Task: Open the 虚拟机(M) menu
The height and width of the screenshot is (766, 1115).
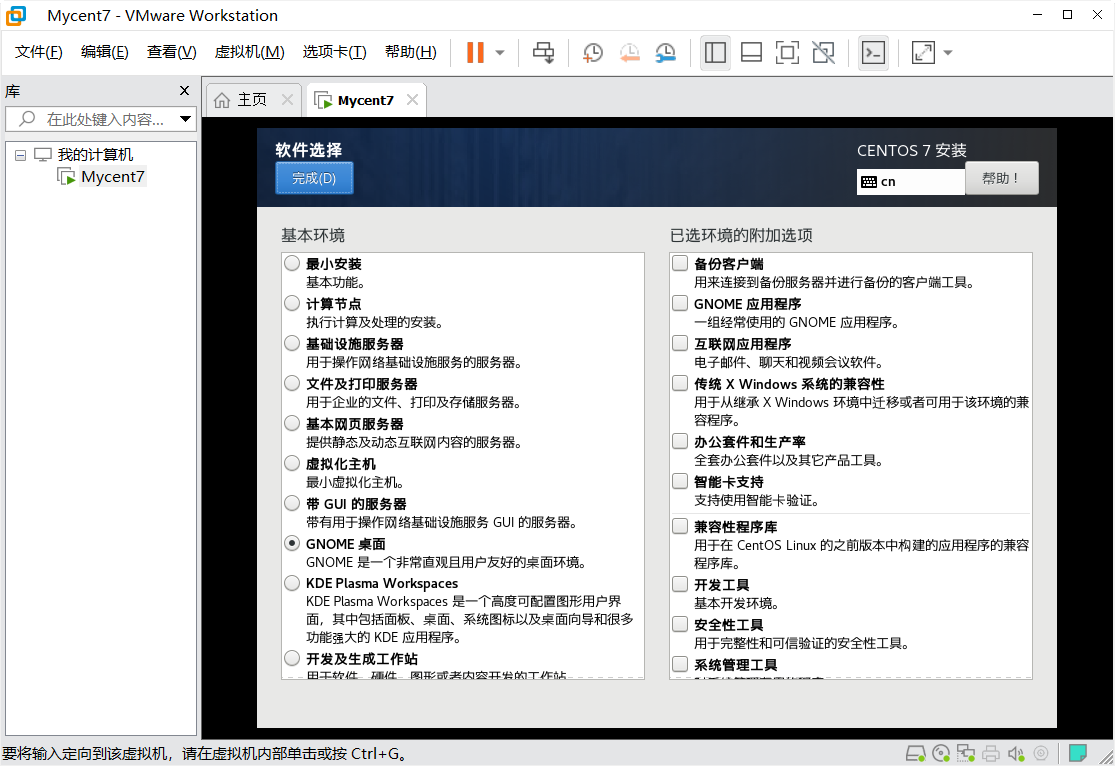Action: 250,52
